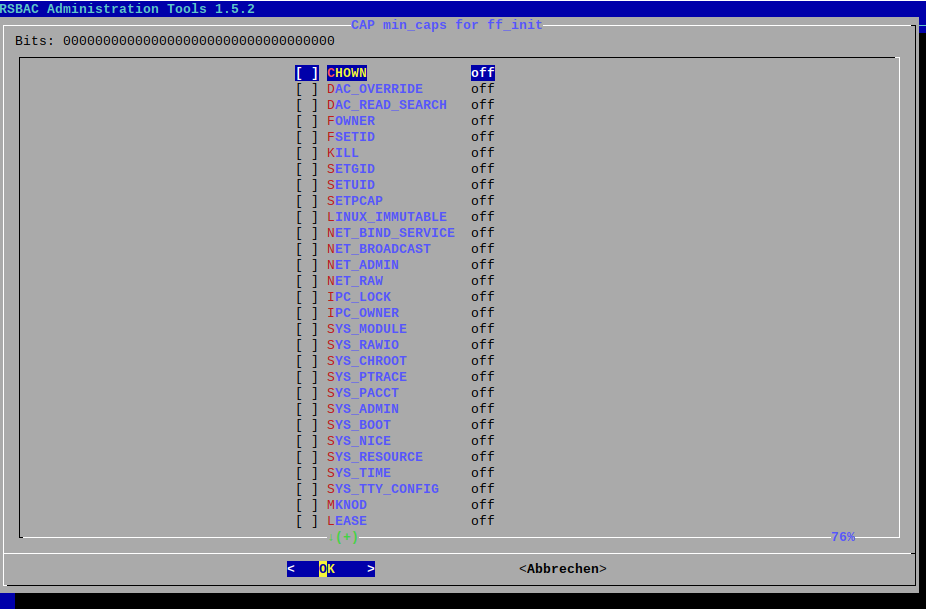This screenshot has width=926, height=609.
Task: Select the SYS_TTY_CONFIG label
Action: point(383,488)
